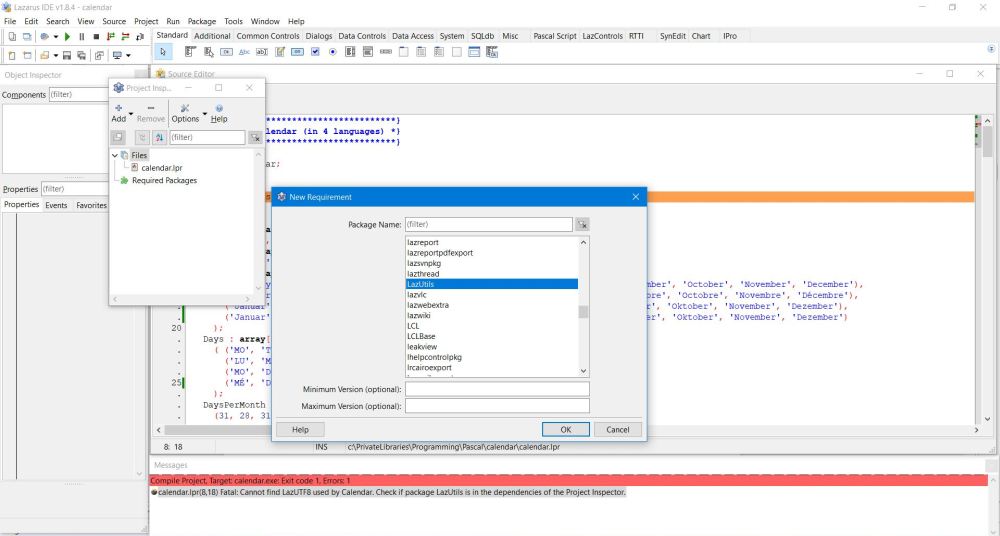Screen dimensions: 1000x536
Task: Click Help button in Project Inspector
Action: click(219, 114)
